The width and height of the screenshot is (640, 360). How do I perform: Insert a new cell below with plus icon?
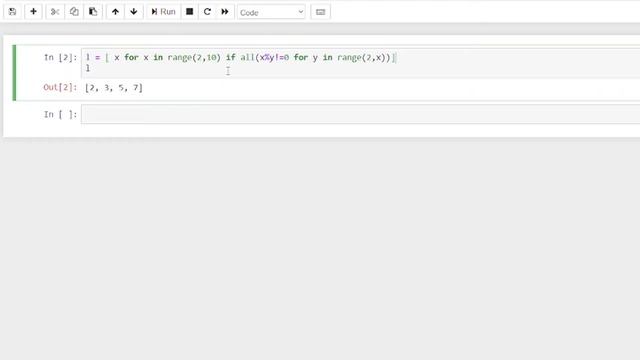[33, 12]
